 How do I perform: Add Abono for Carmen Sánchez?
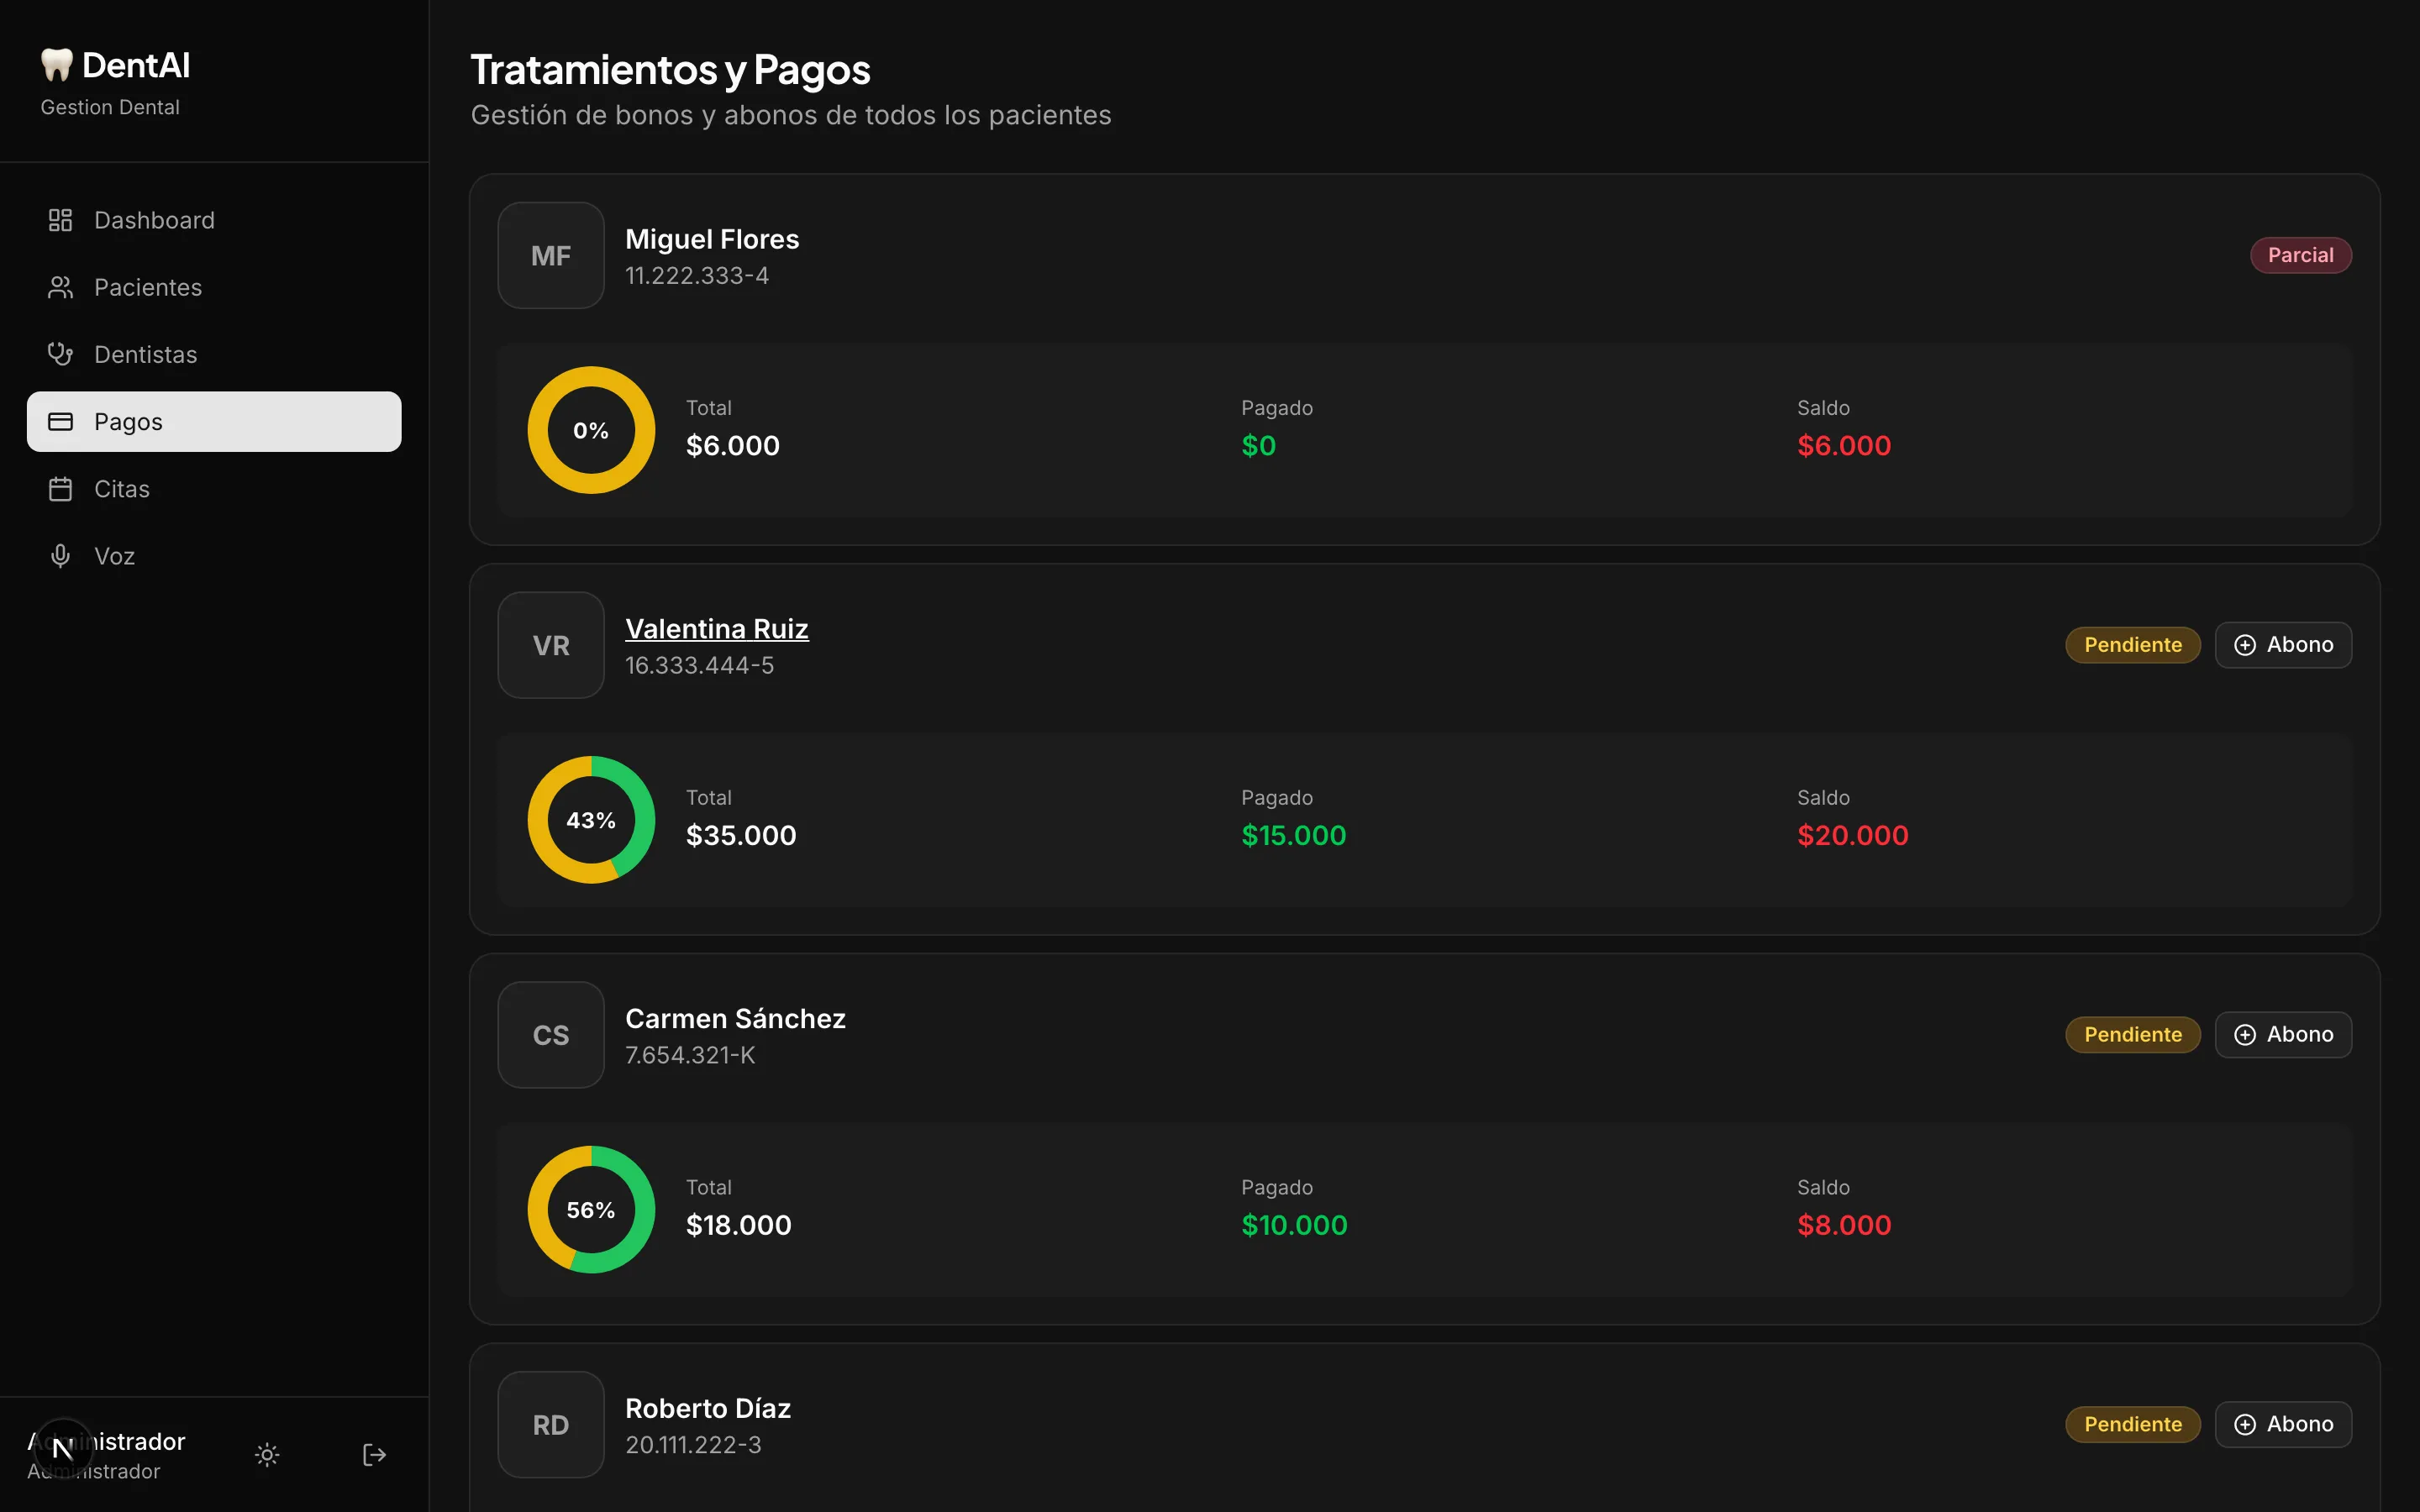[2283, 1035]
